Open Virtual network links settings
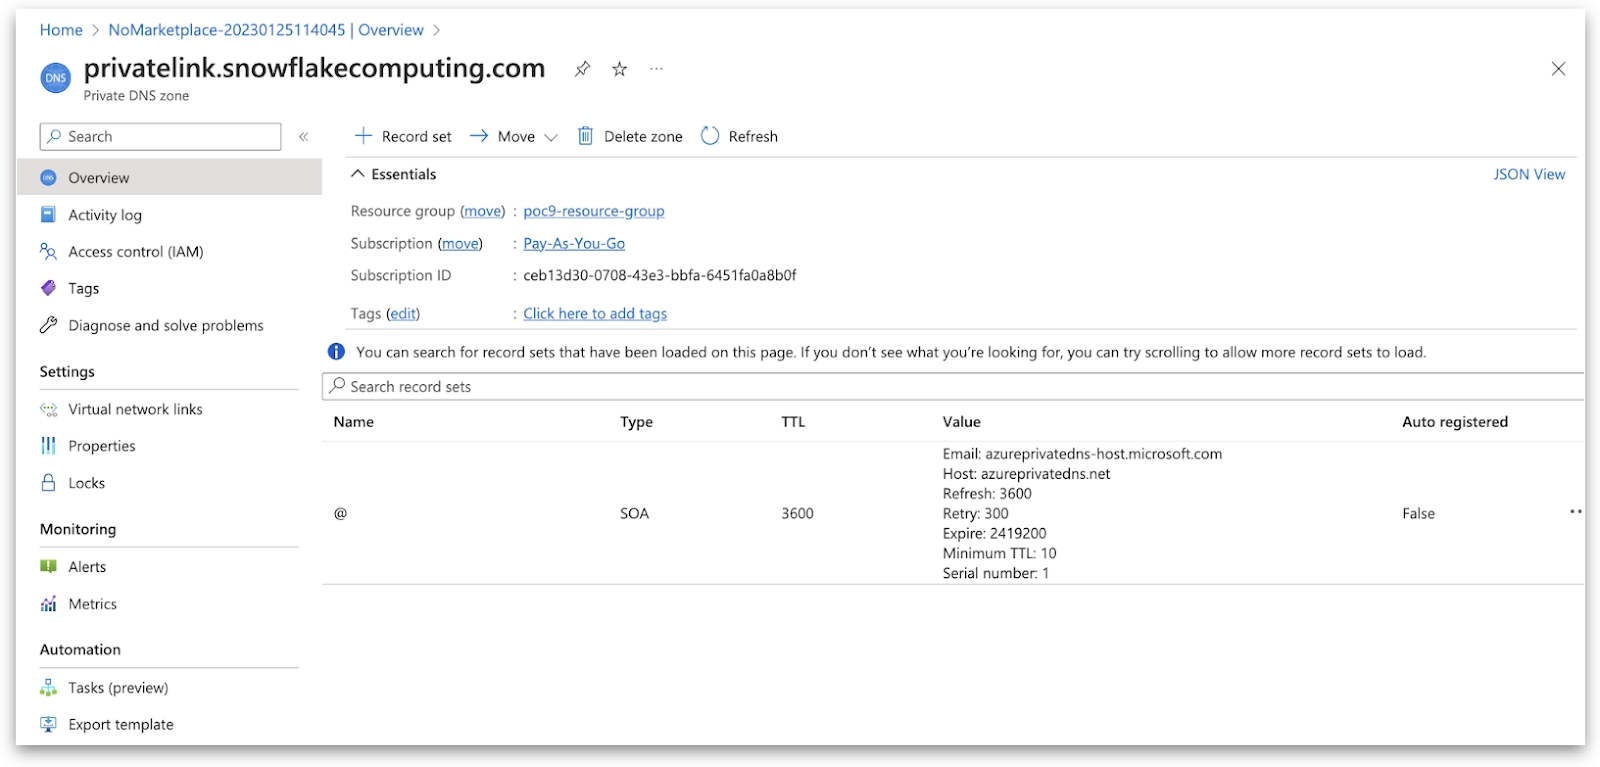 [x=135, y=409]
